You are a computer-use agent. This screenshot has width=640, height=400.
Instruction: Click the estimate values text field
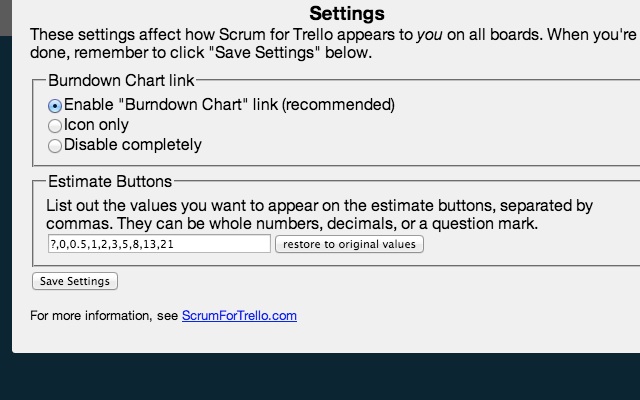click(x=158, y=244)
